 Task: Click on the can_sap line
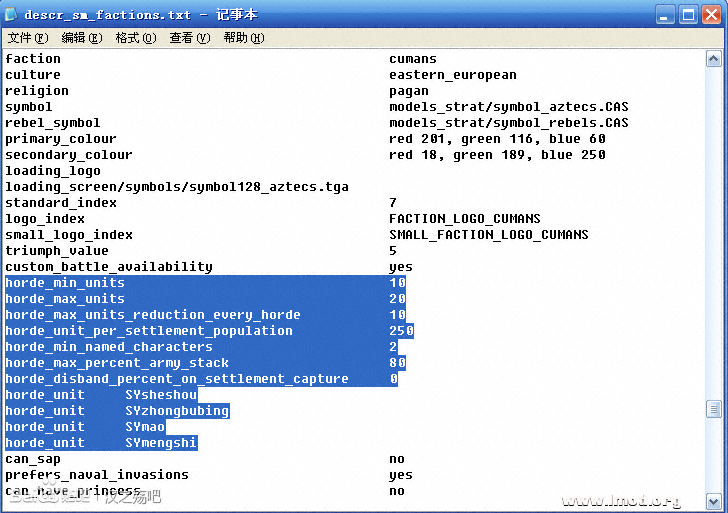33,459
